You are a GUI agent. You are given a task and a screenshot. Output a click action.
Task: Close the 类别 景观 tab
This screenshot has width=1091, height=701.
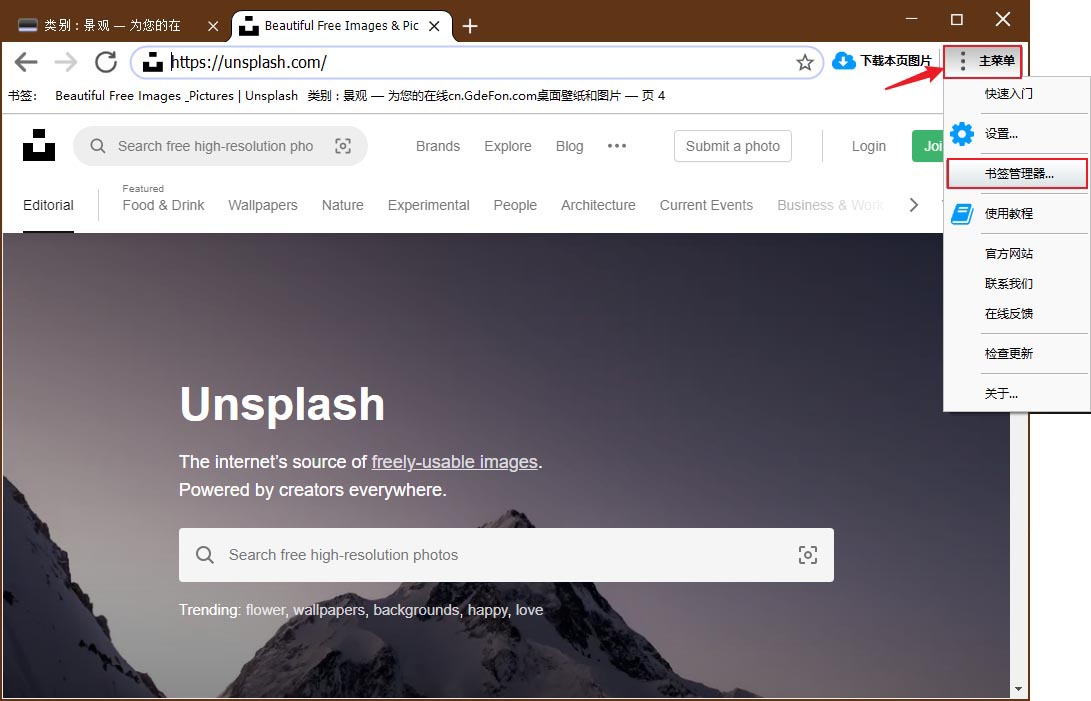[213, 26]
